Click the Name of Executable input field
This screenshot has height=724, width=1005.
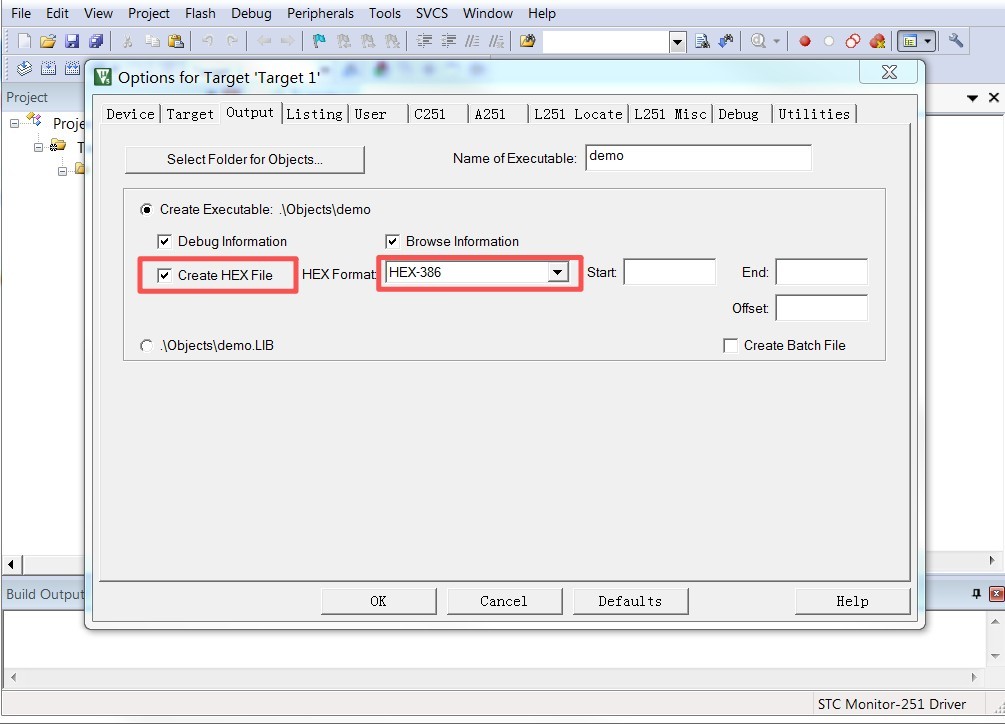point(698,158)
